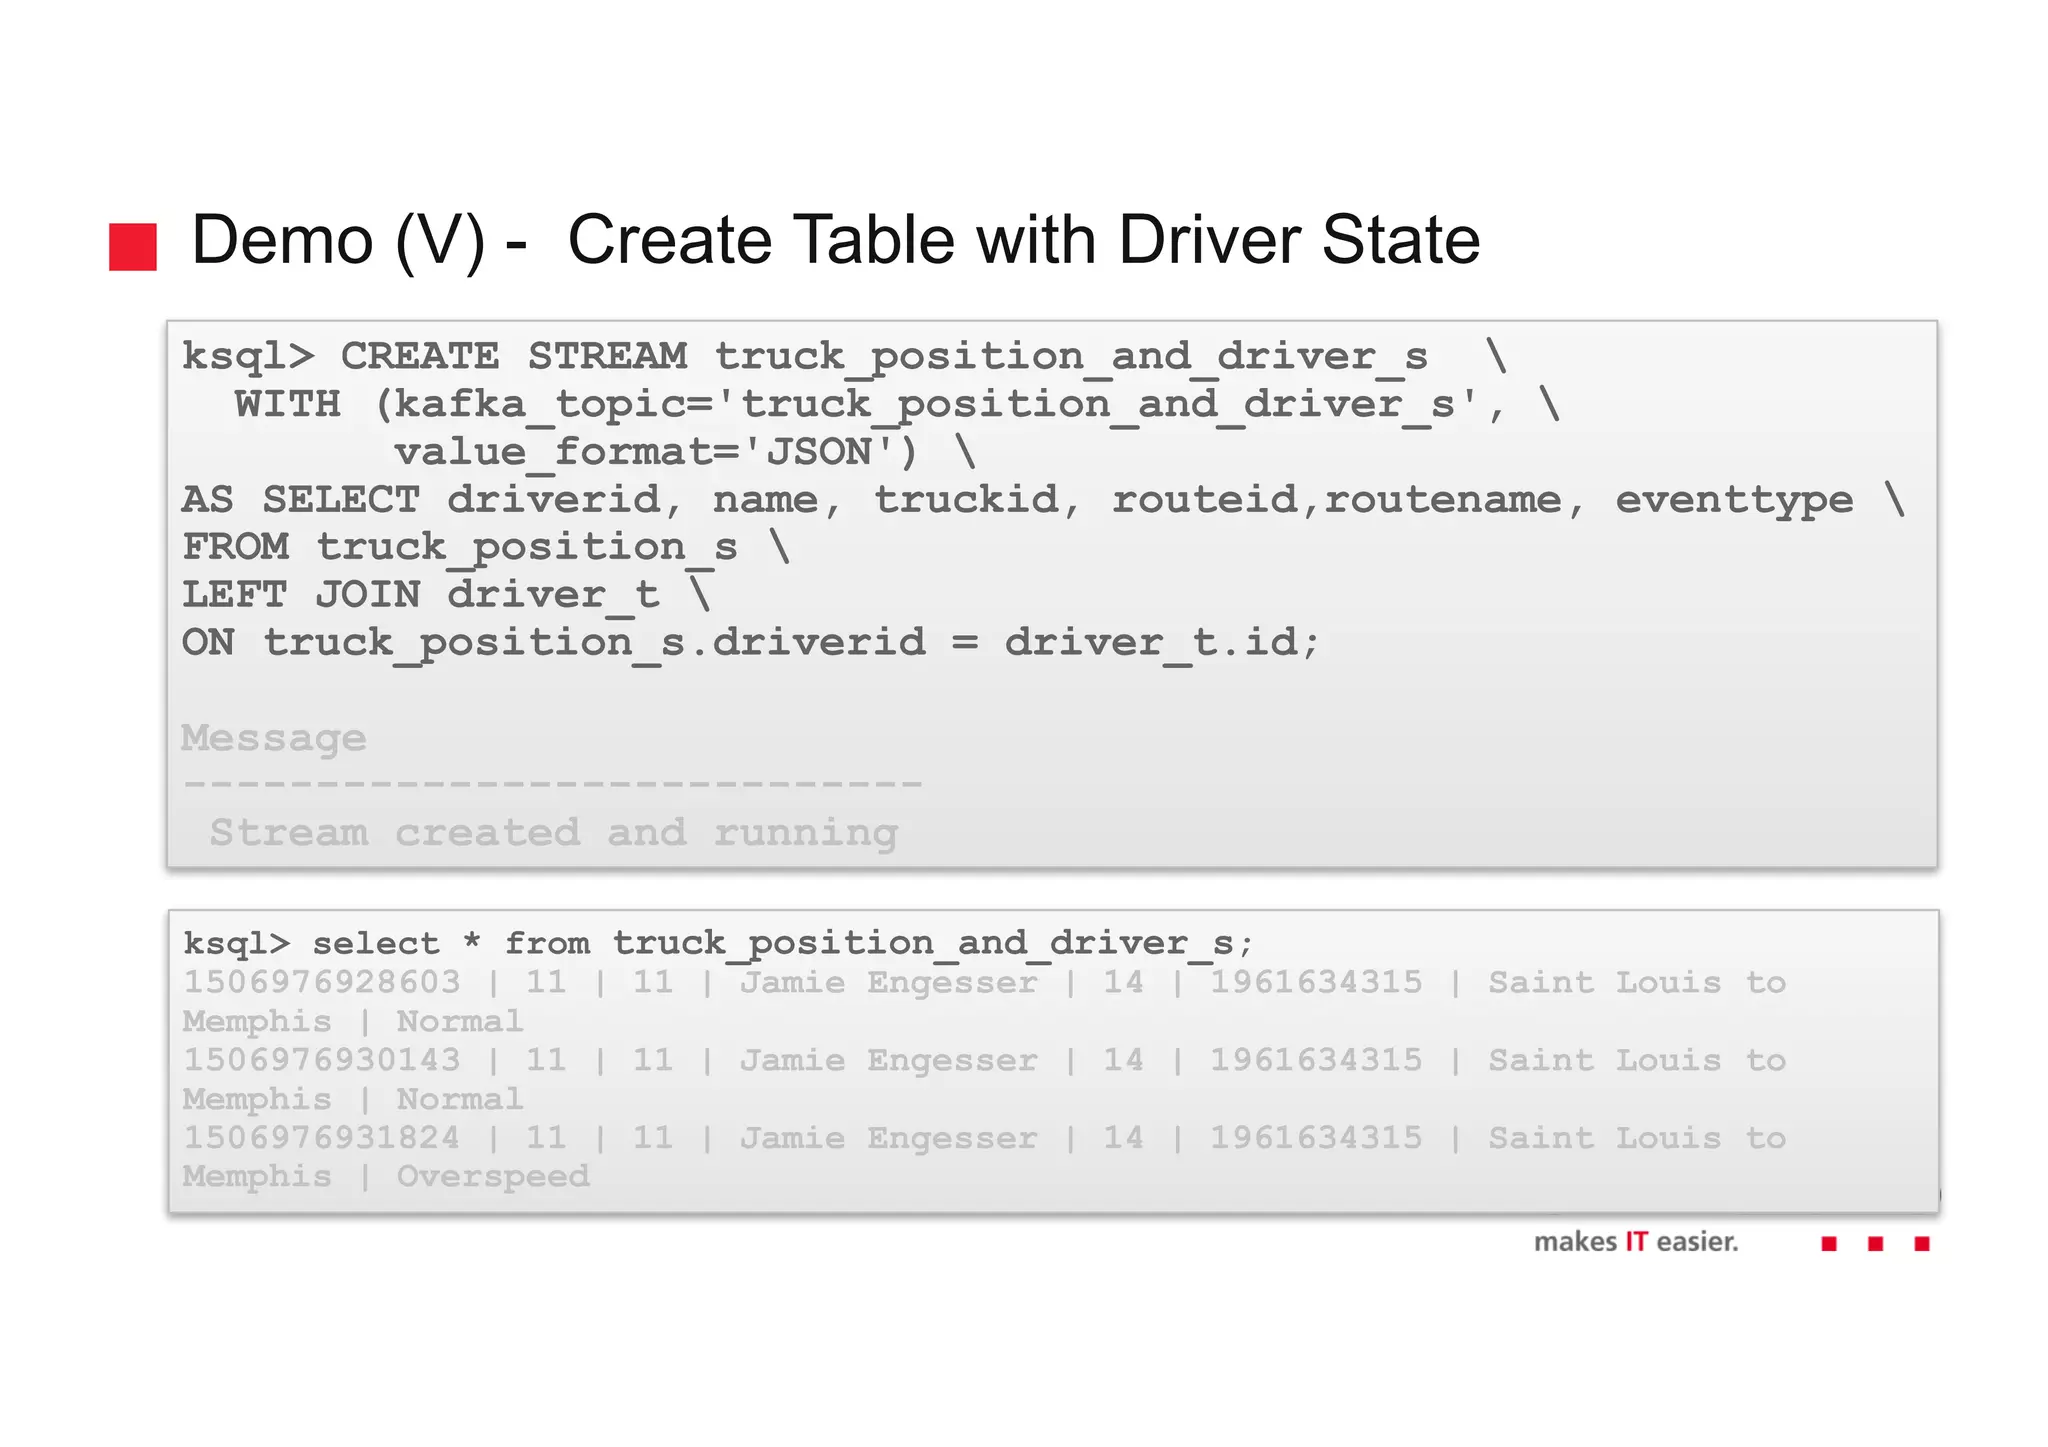Click the "value_format='JSON')" line
Viewport: 2048px width, 1447px height.
[685, 452]
